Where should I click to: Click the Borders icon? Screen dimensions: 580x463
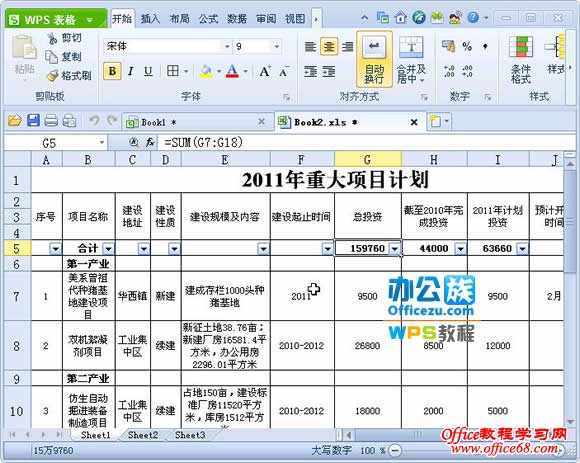click(173, 71)
